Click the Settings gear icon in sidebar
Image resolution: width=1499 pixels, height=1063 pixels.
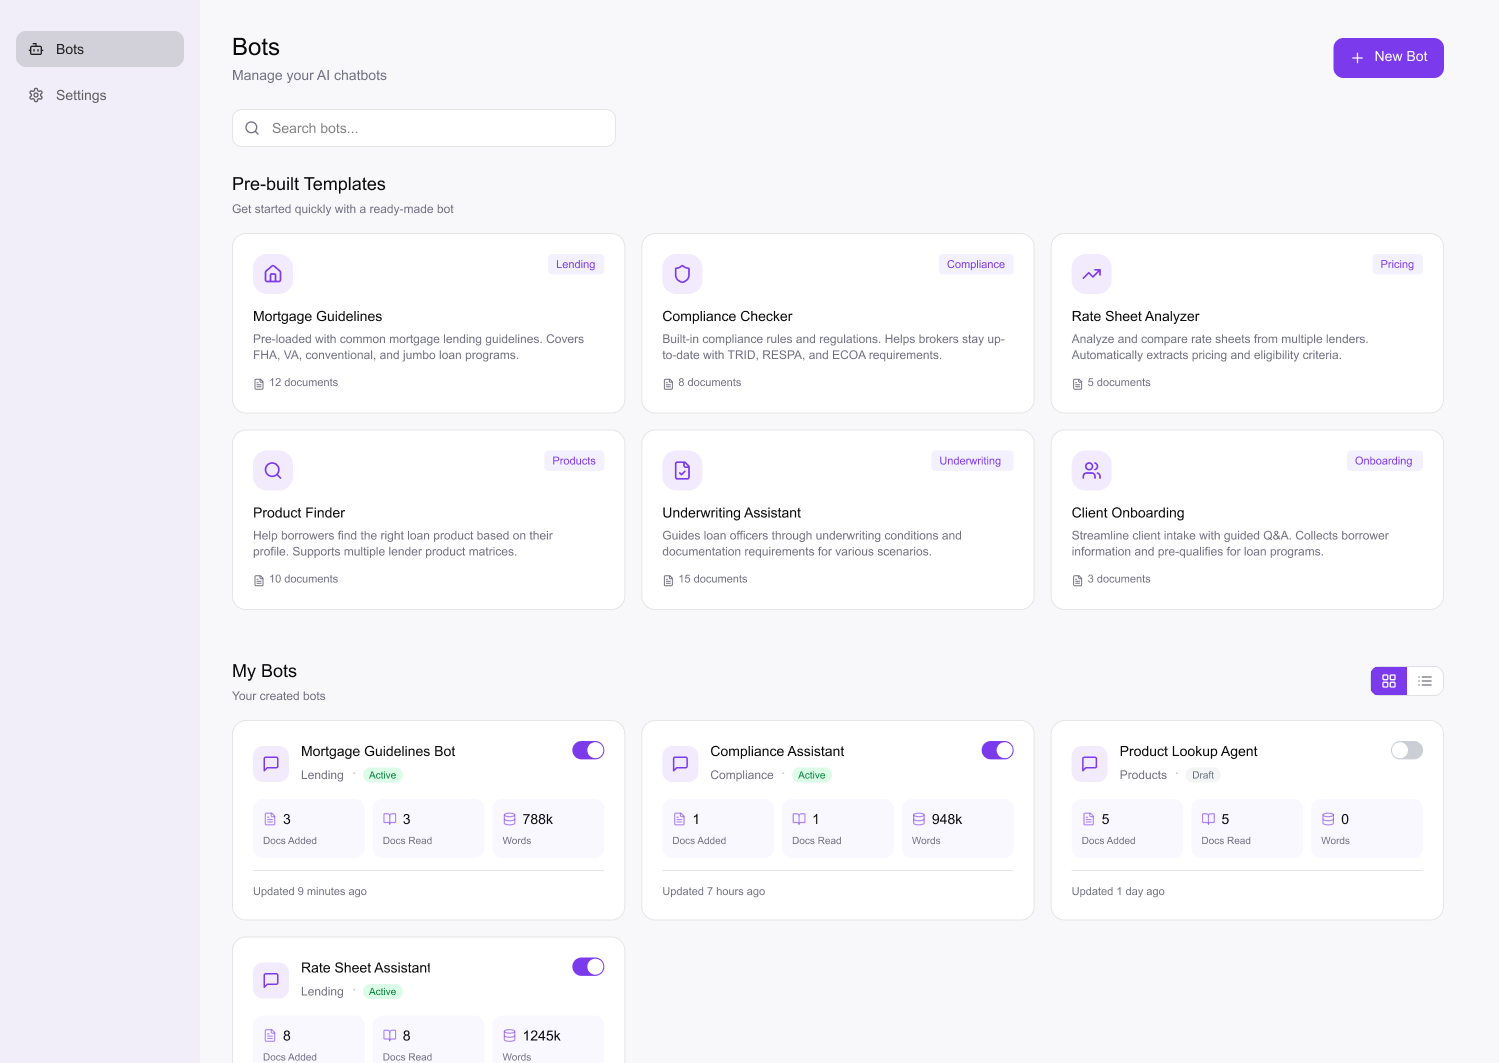pyautogui.click(x=36, y=95)
